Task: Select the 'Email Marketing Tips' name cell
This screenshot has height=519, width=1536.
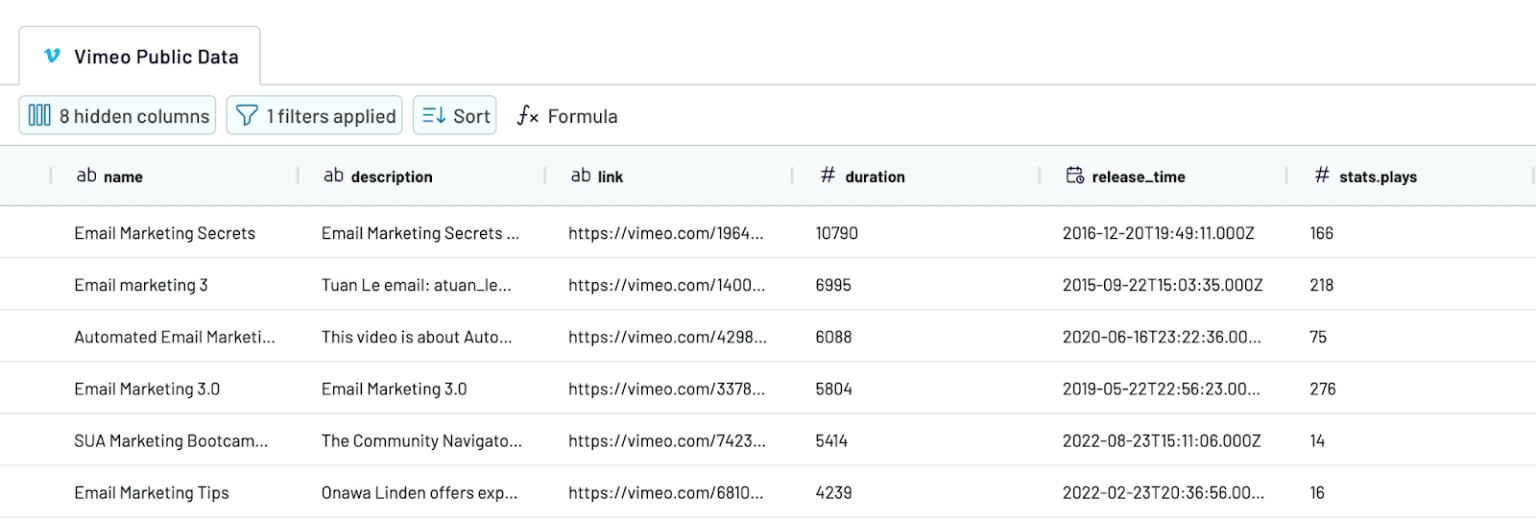Action: click(151, 493)
